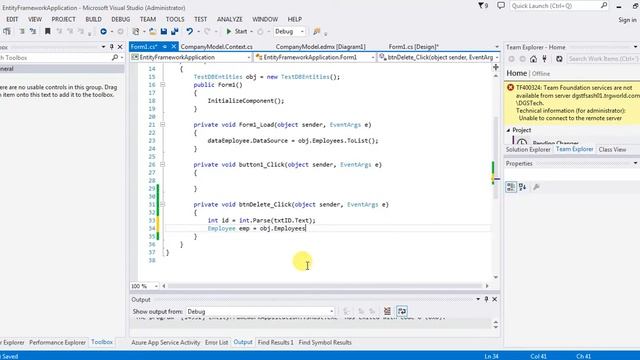Open the TOOLS menu
This screenshot has height=360, width=640.
(x=175, y=19)
